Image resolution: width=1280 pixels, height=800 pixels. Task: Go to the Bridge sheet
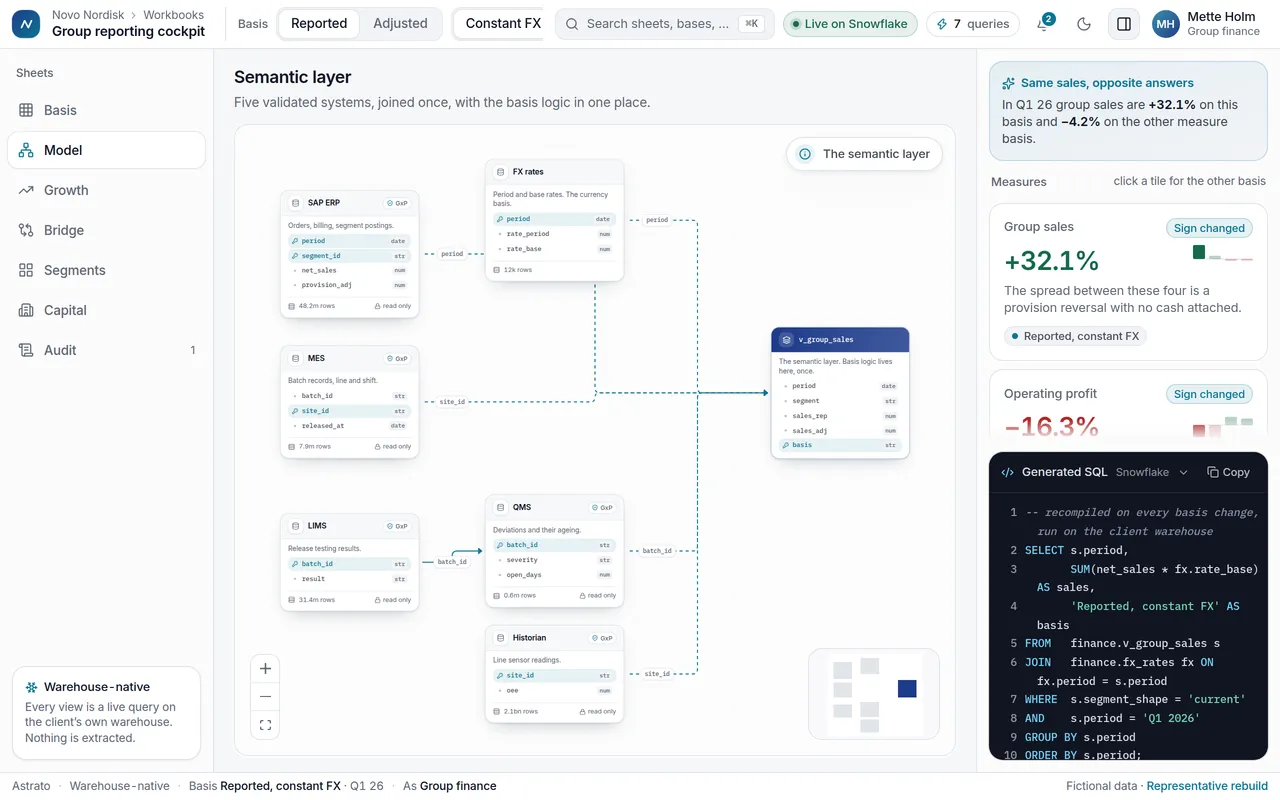[106, 230]
